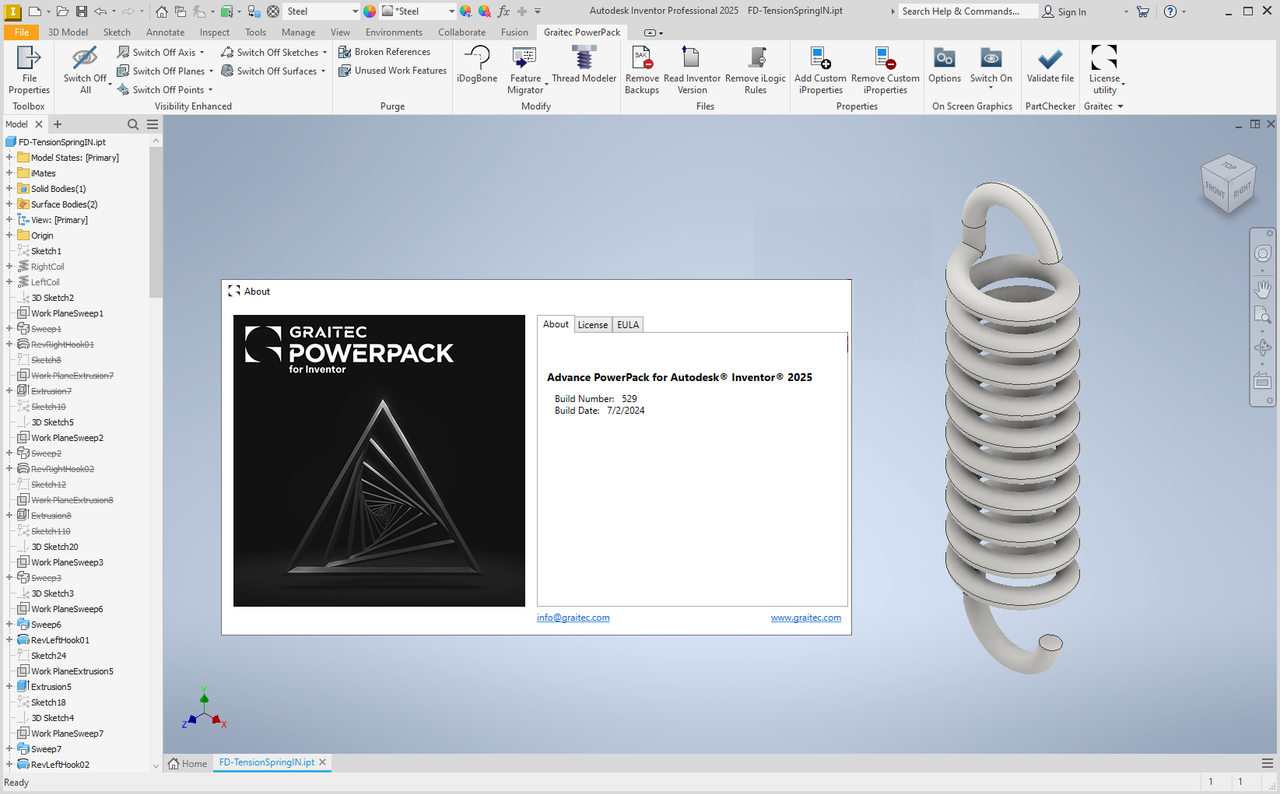The height and width of the screenshot is (794, 1280).
Task: Click Remove Custom iProperties
Action: (x=885, y=70)
